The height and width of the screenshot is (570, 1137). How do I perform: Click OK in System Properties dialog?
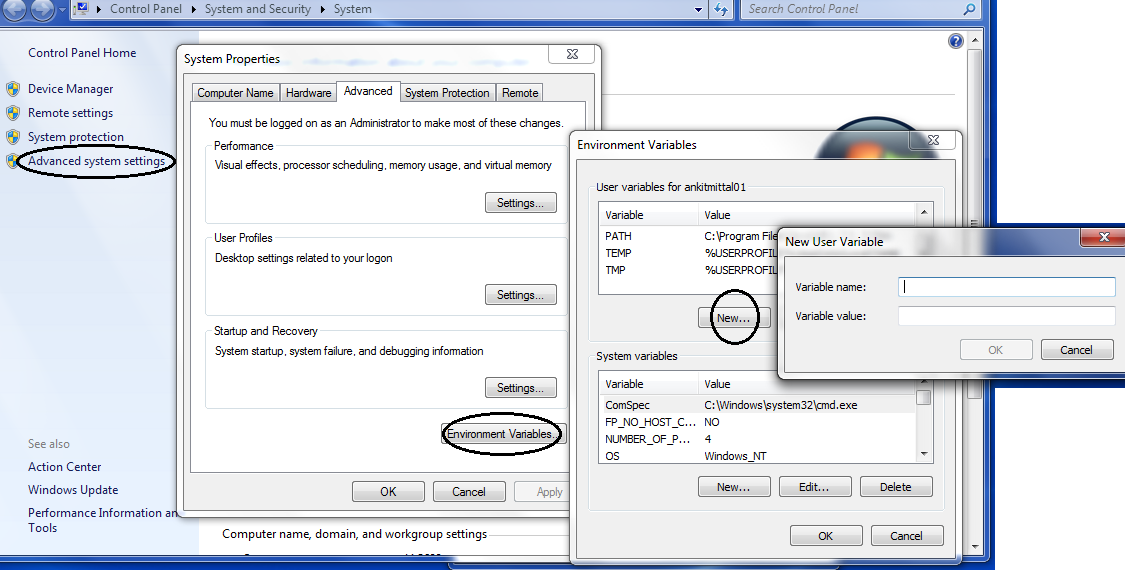[x=388, y=492]
